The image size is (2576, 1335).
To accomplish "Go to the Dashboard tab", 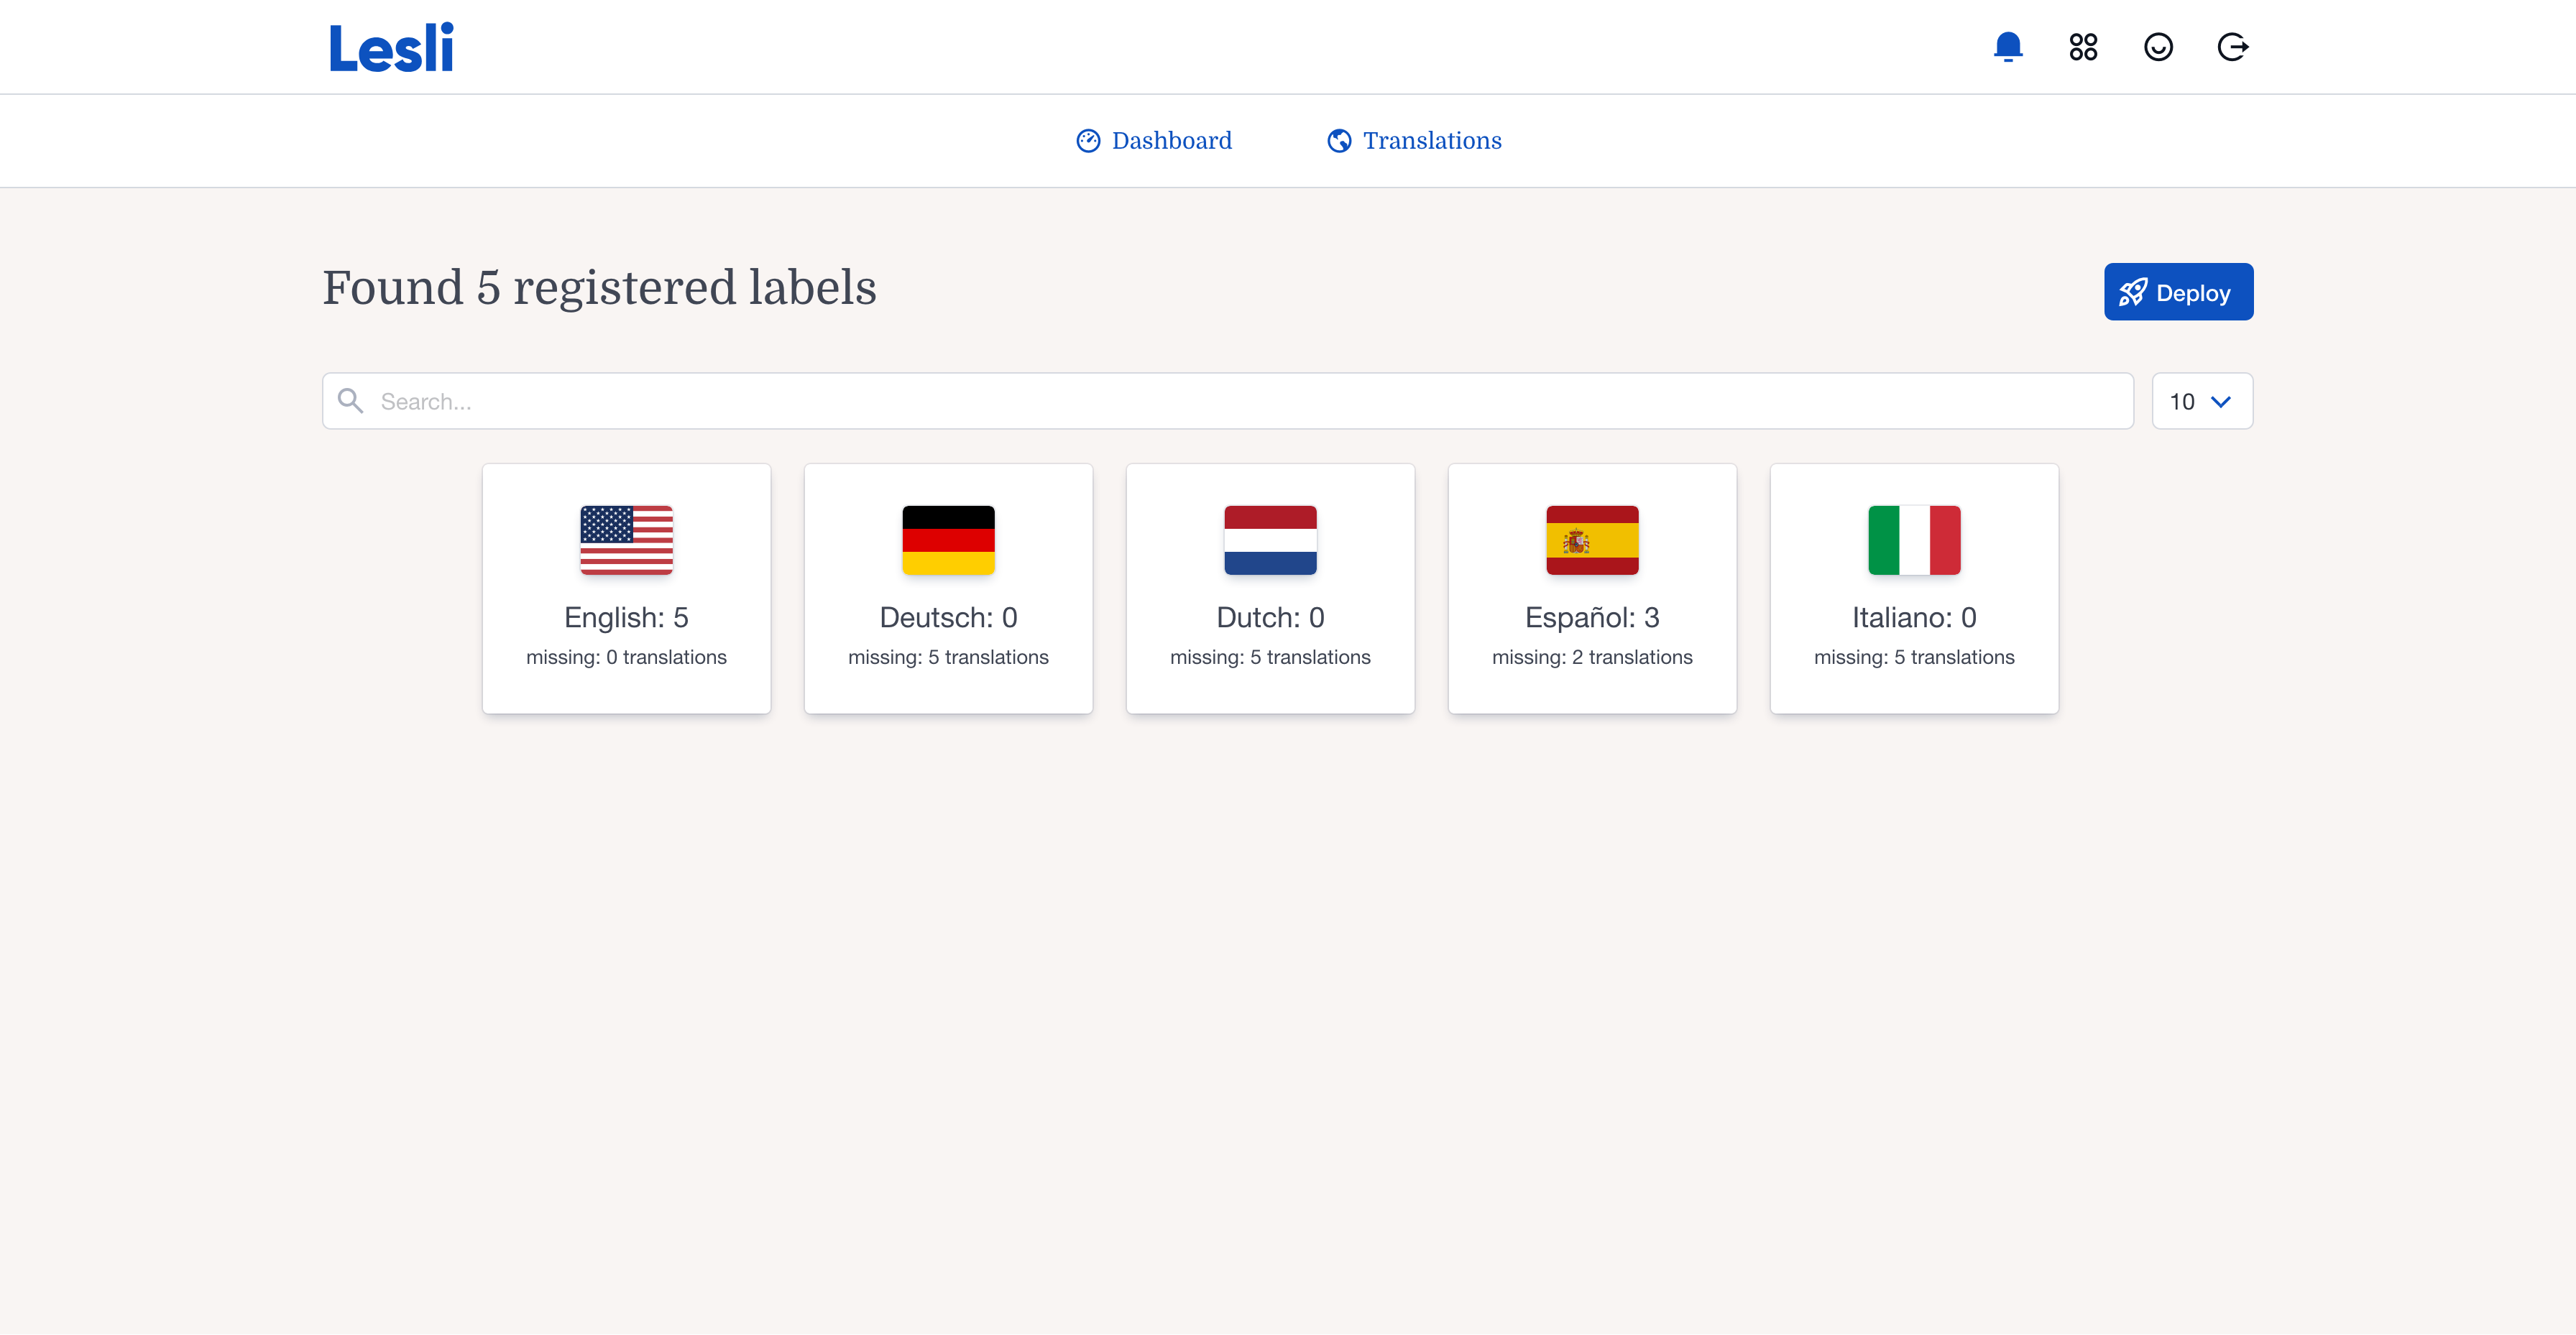I will 1154,141.
